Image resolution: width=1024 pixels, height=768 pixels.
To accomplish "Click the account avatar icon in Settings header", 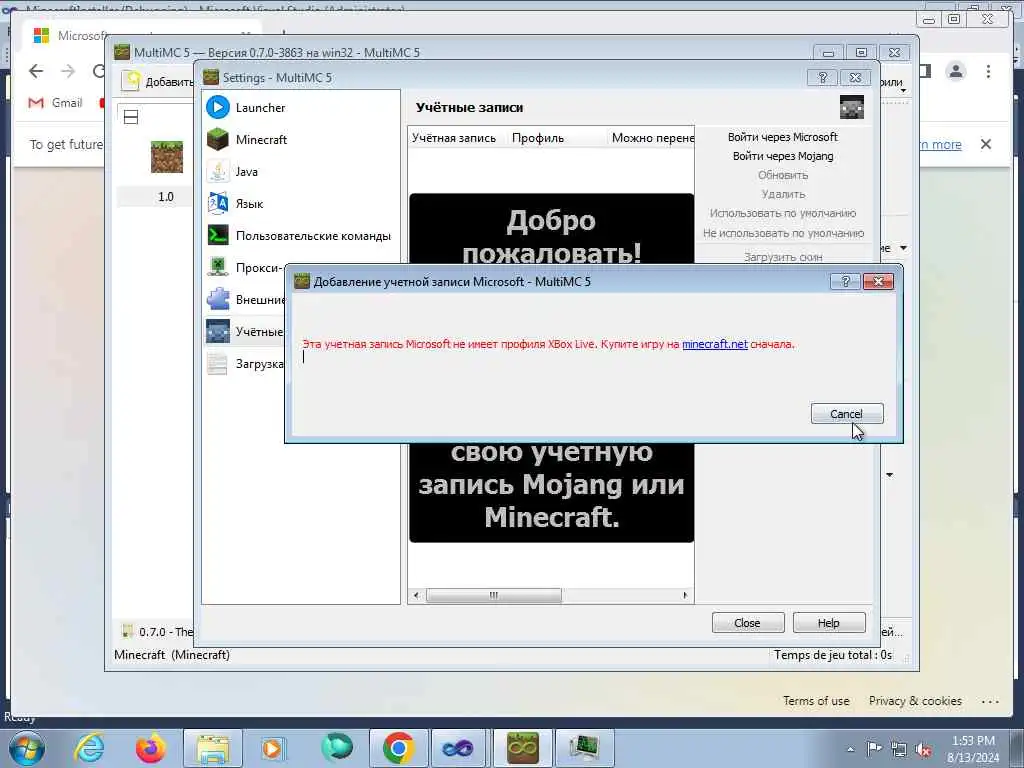I will tap(852, 107).
